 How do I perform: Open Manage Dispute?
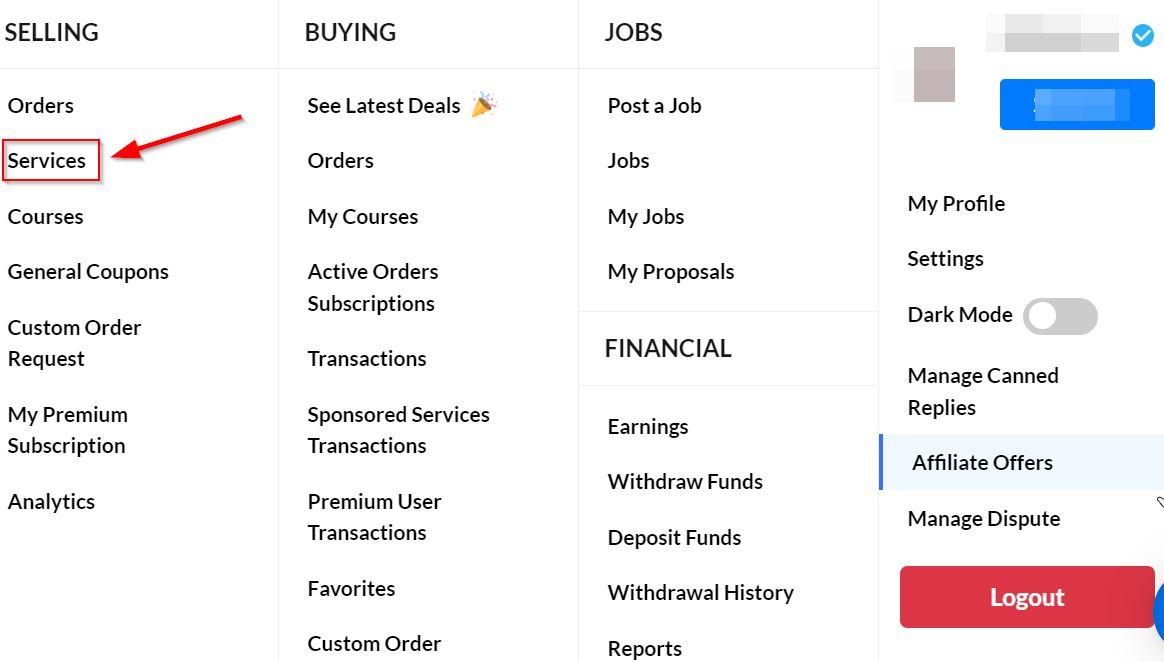click(984, 518)
